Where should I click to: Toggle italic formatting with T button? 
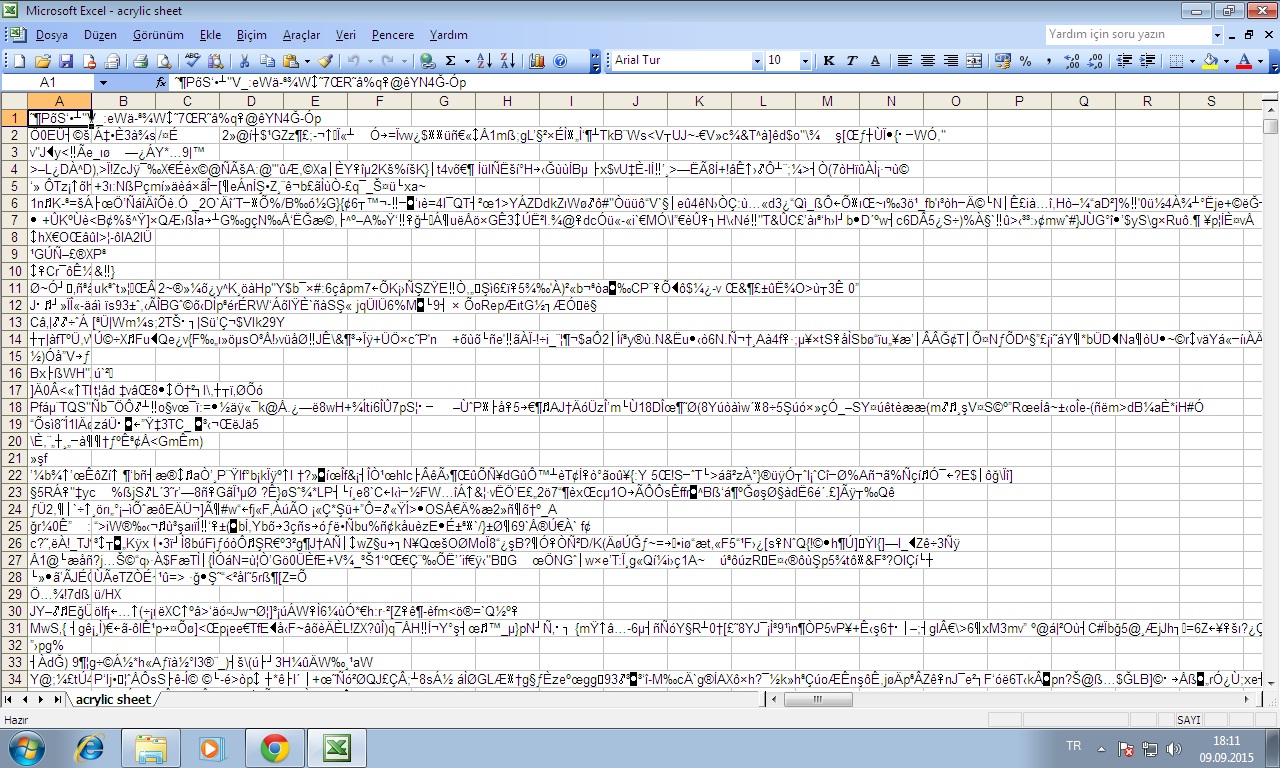(852, 61)
